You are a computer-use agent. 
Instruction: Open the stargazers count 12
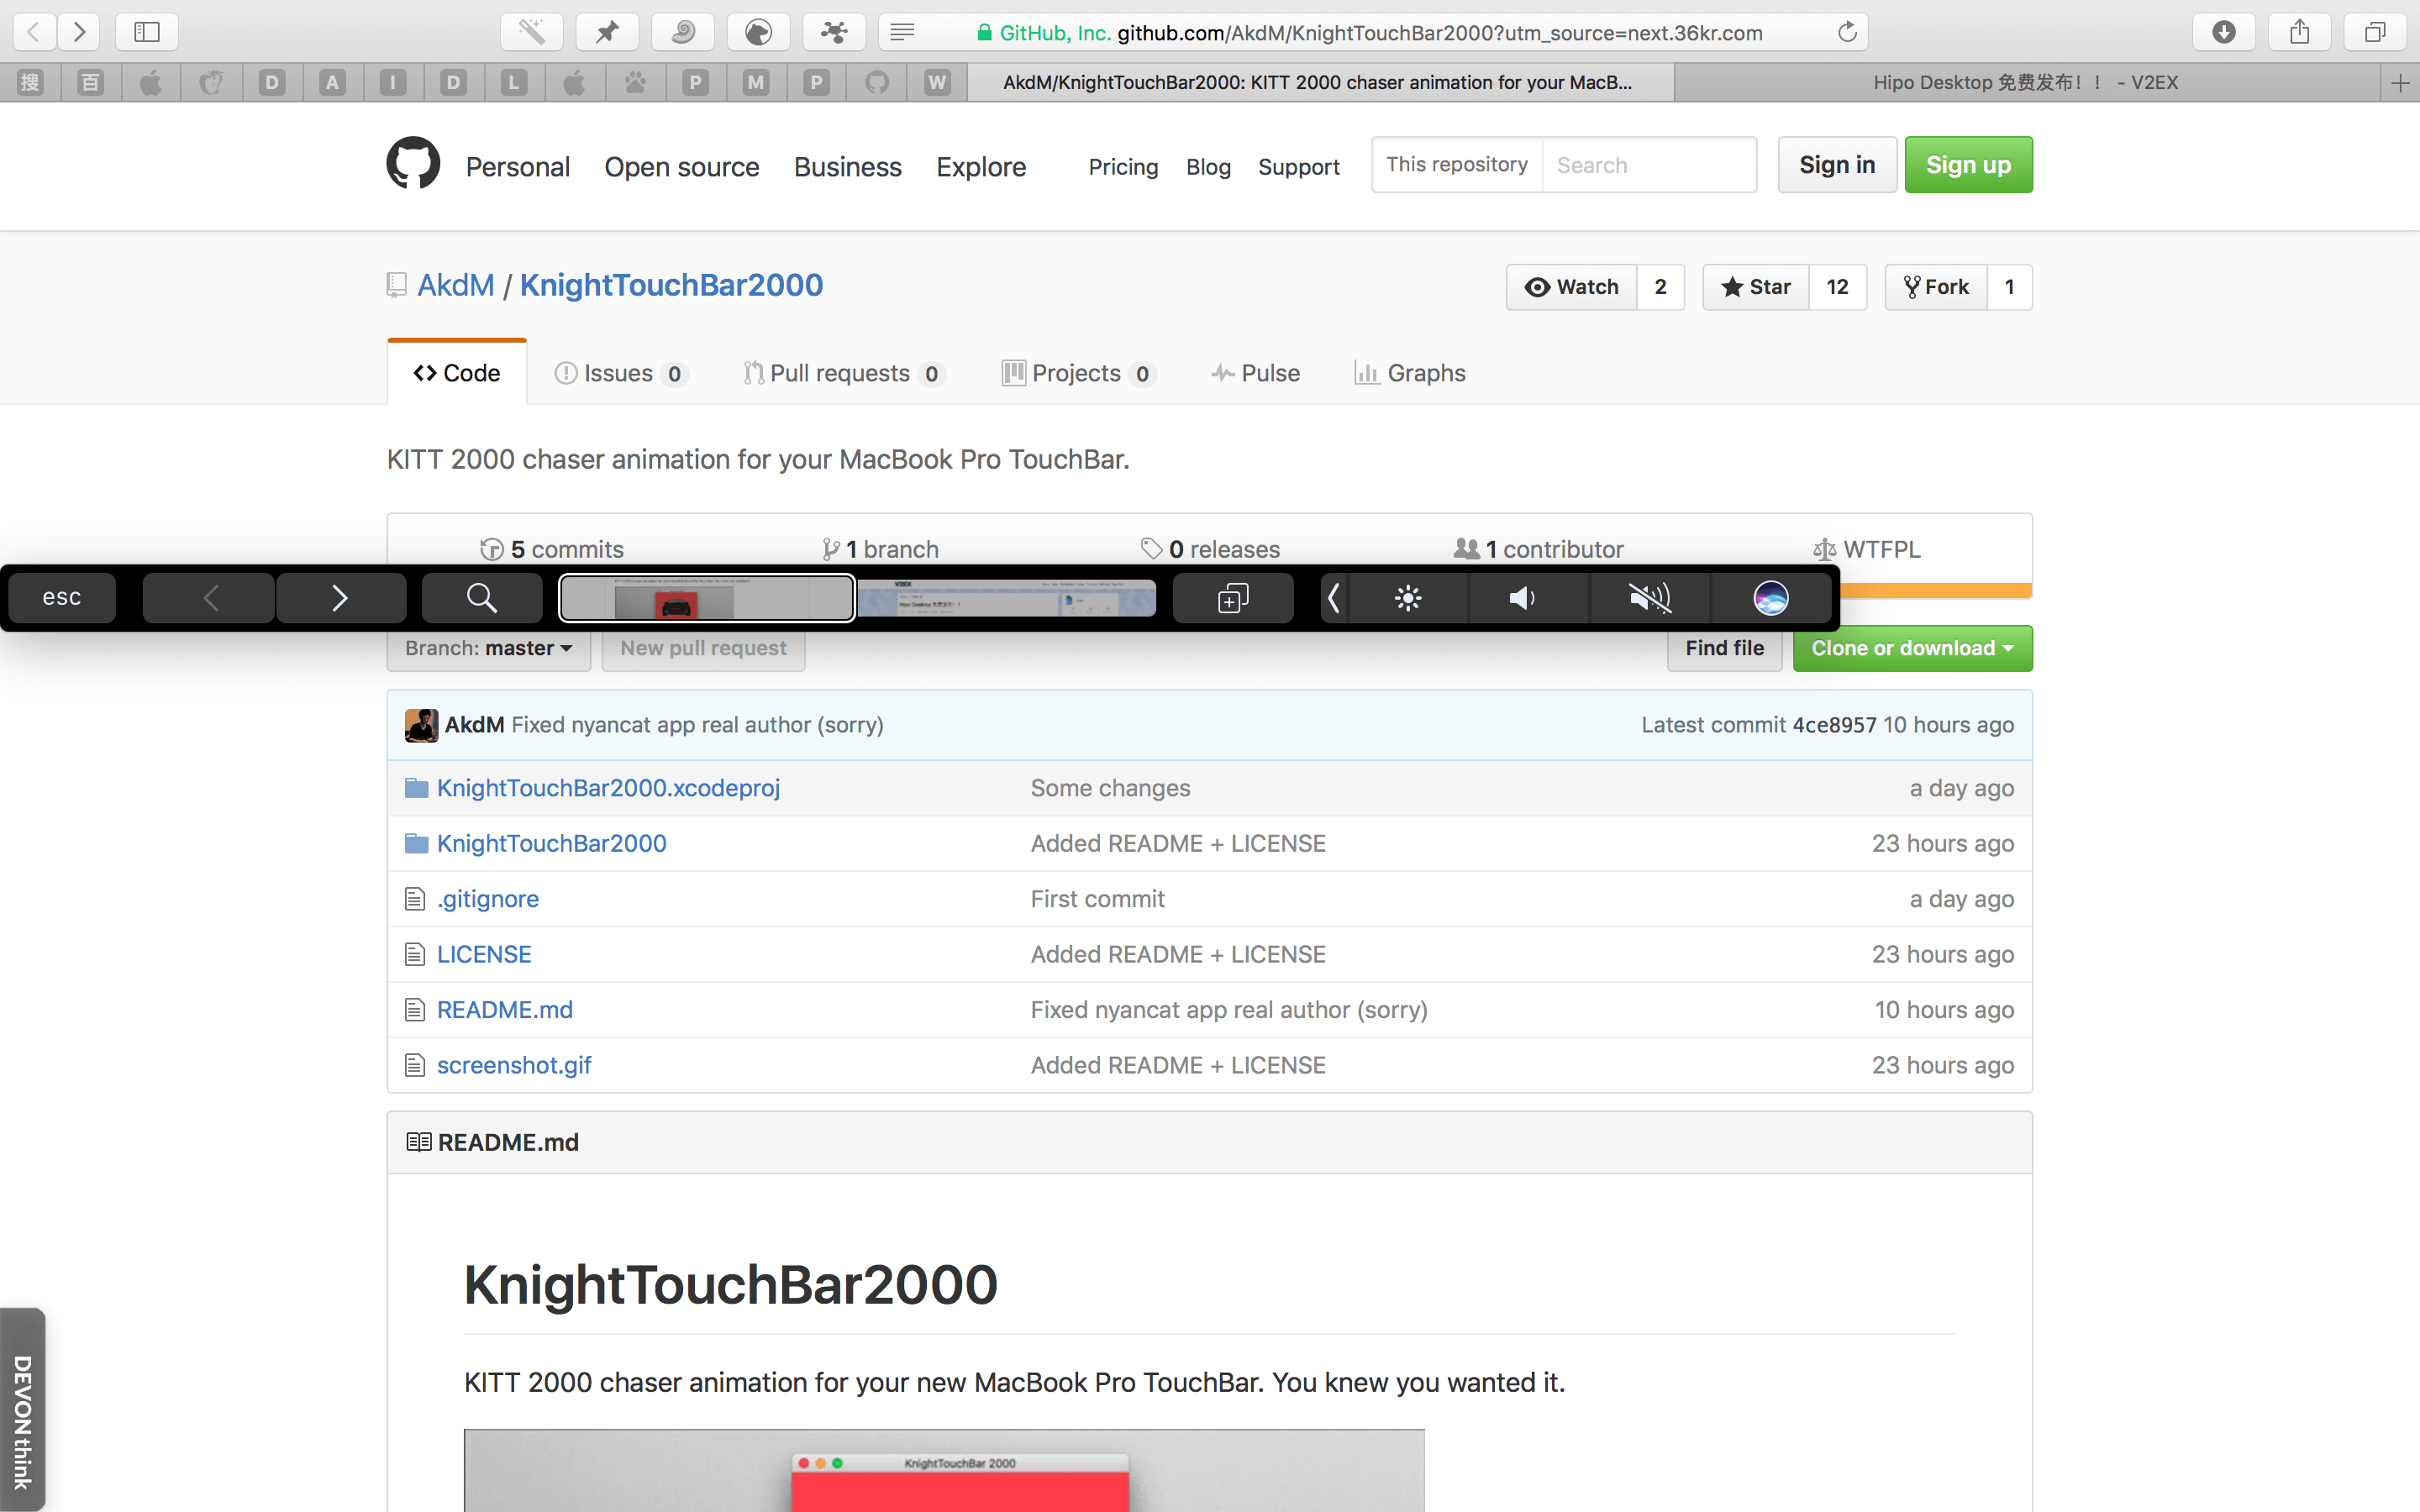point(1837,287)
